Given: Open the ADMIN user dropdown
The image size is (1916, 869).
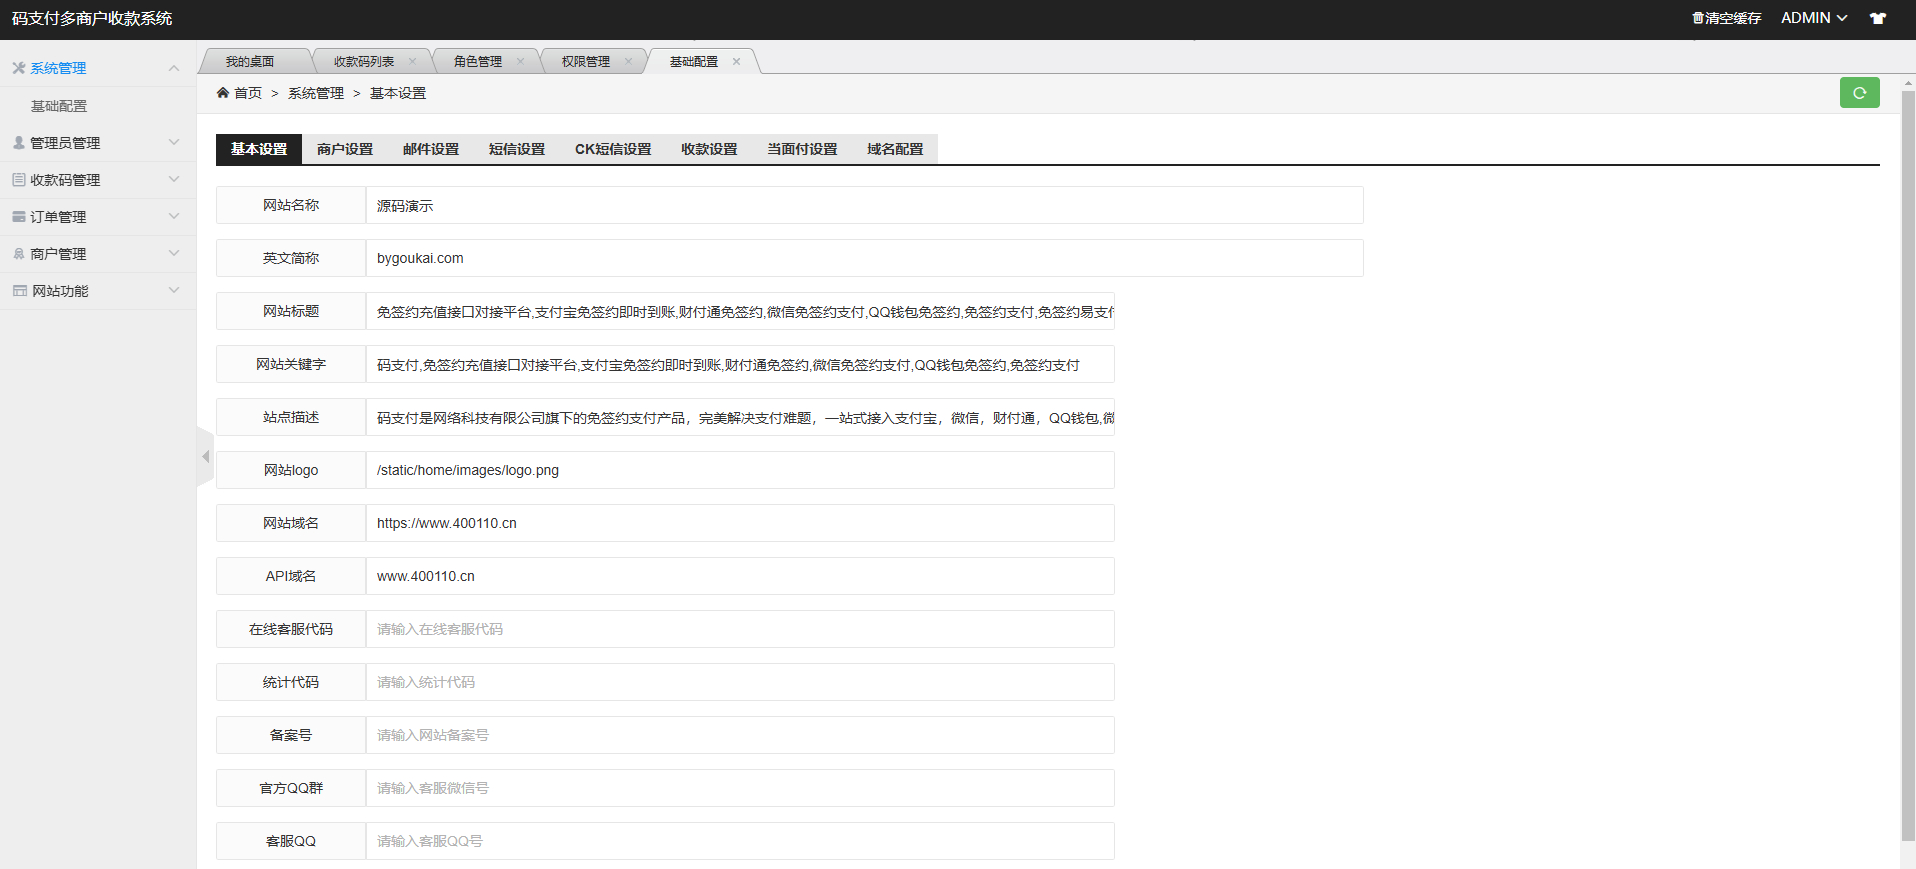Looking at the screenshot, I should click(1813, 18).
